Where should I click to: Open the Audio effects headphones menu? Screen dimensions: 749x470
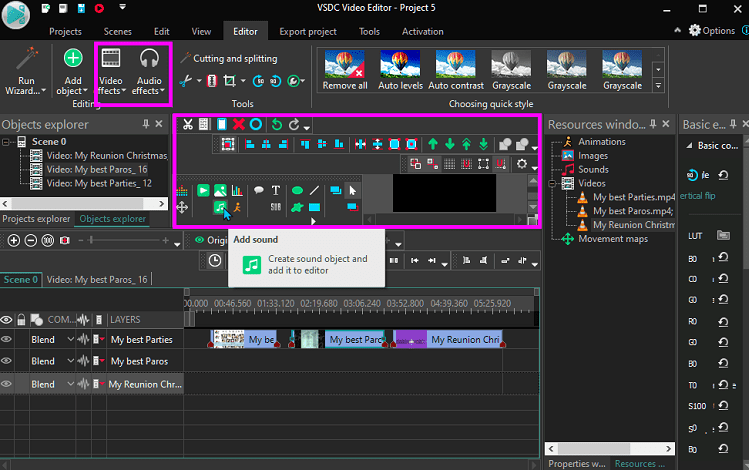click(149, 72)
